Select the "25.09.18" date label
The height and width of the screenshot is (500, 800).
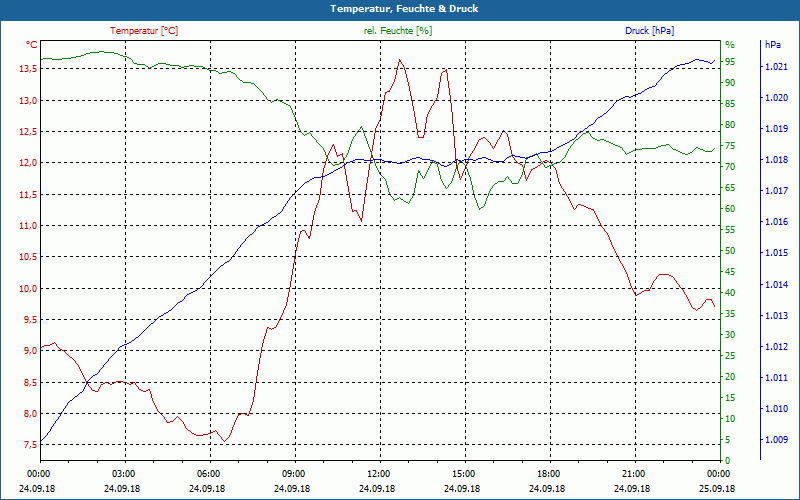[x=717, y=488]
